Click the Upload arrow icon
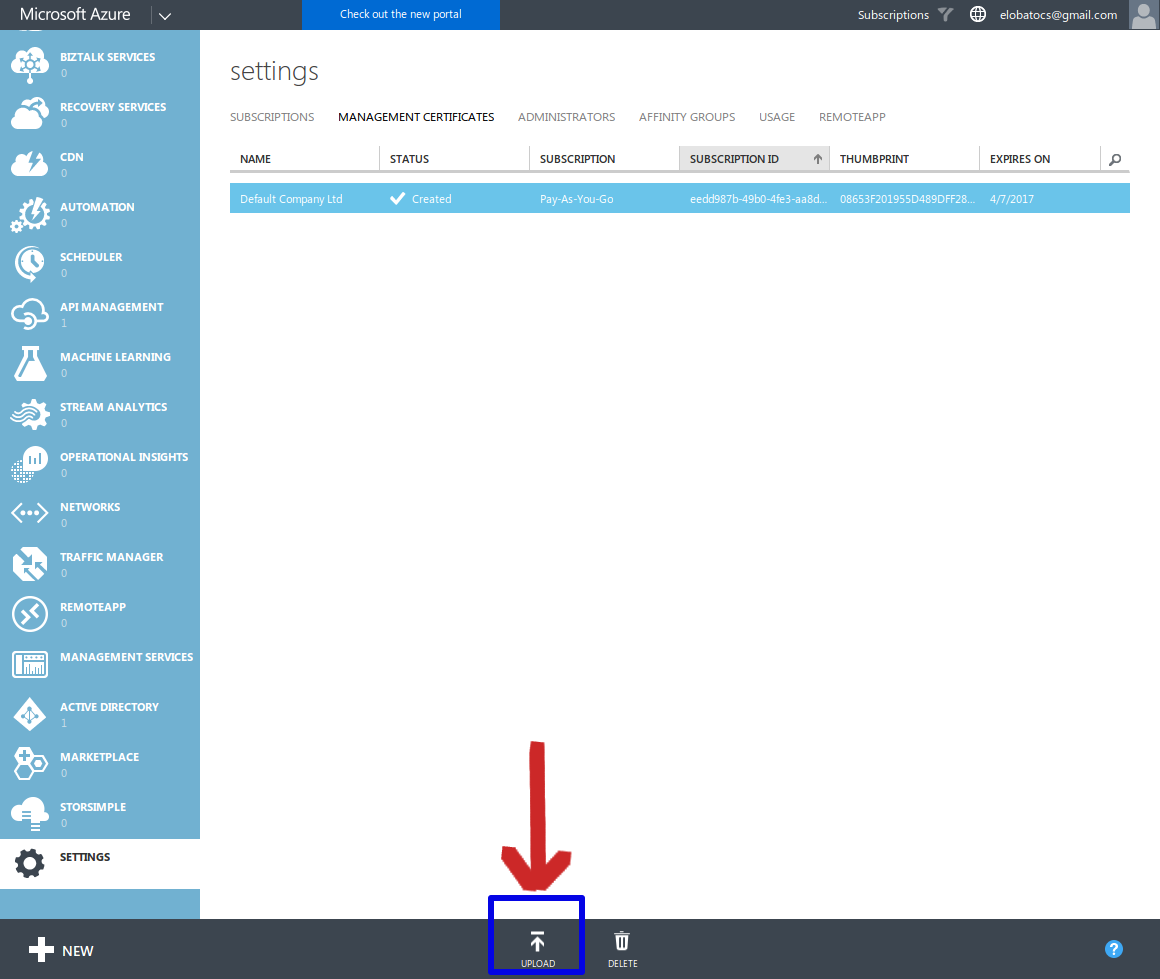This screenshot has width=1160, height=979. (x=537, y=941)
